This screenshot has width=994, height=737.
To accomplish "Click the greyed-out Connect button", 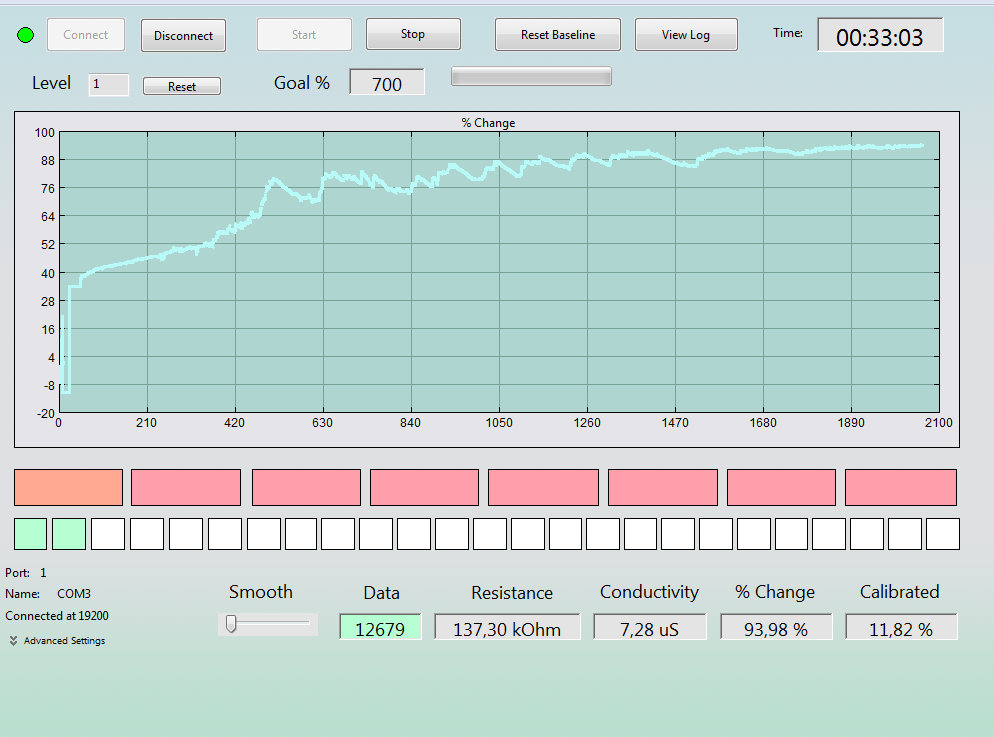I will [x=86, y=35].
